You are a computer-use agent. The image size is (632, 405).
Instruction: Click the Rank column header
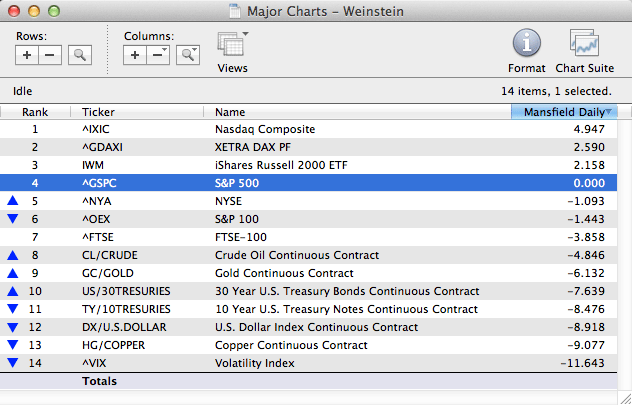[35, 112]
